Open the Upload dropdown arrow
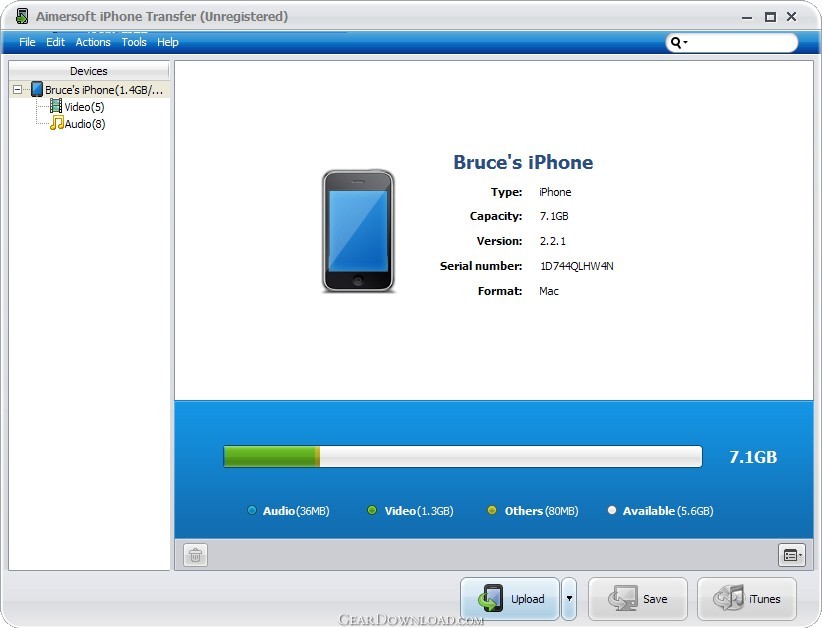Screen dimensions: 822x628 click(x=569, y=599)
